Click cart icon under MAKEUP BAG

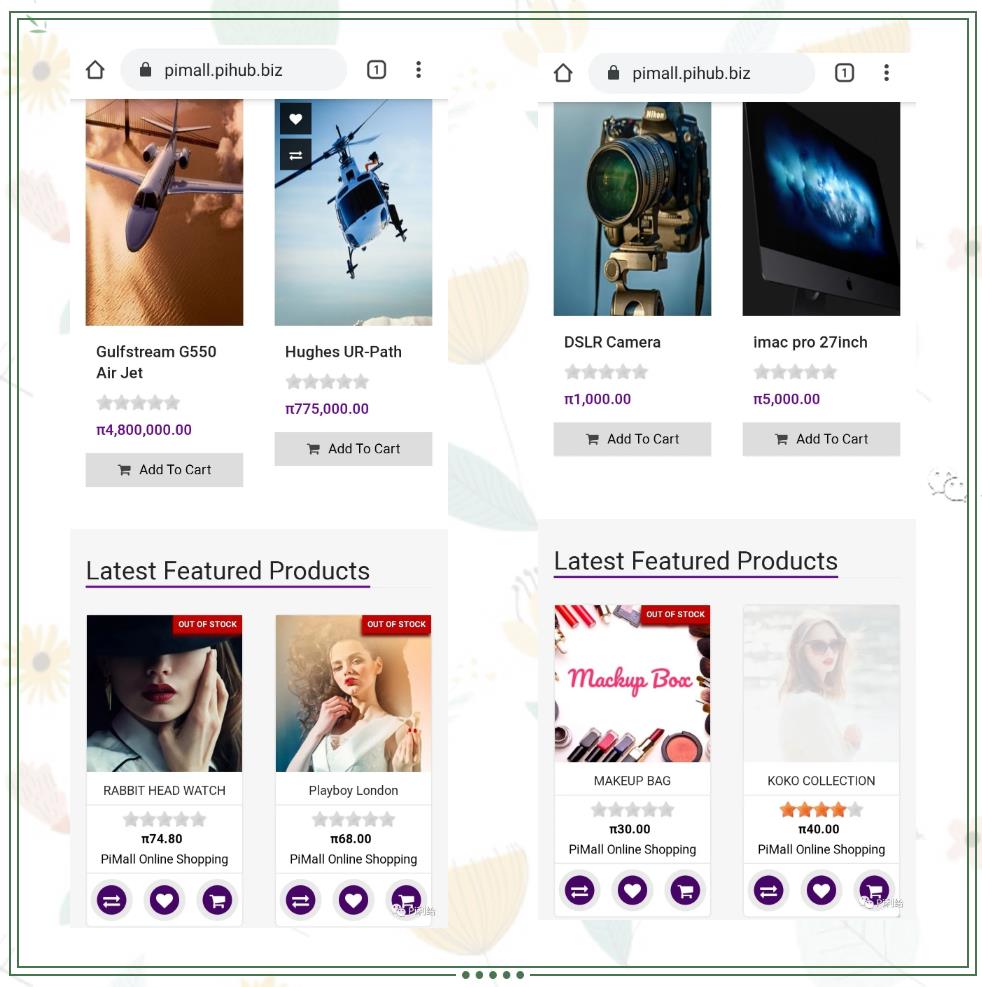coord(686,890)
